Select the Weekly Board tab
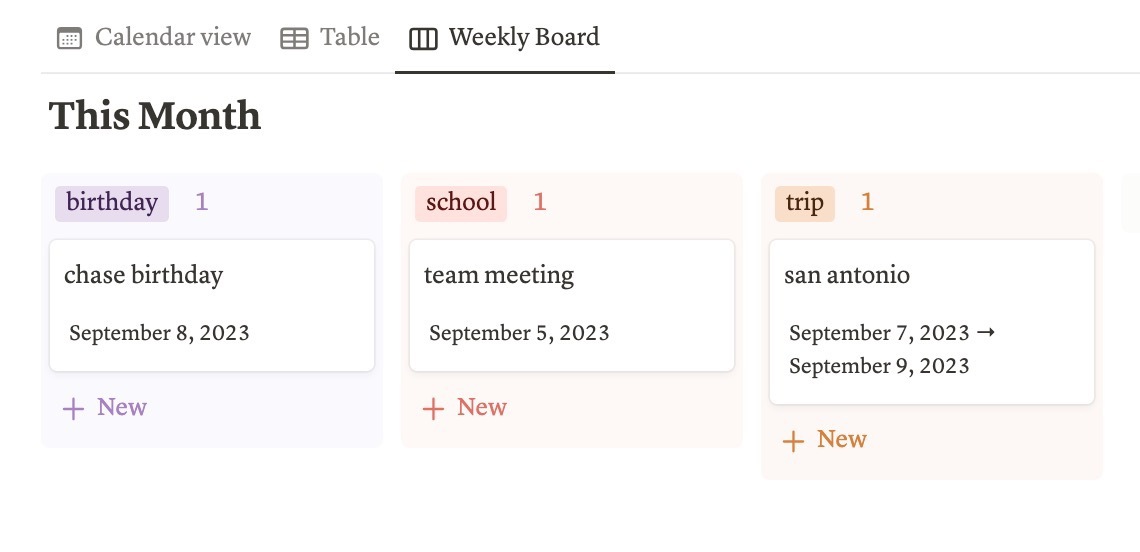 (x=505, y=37)
